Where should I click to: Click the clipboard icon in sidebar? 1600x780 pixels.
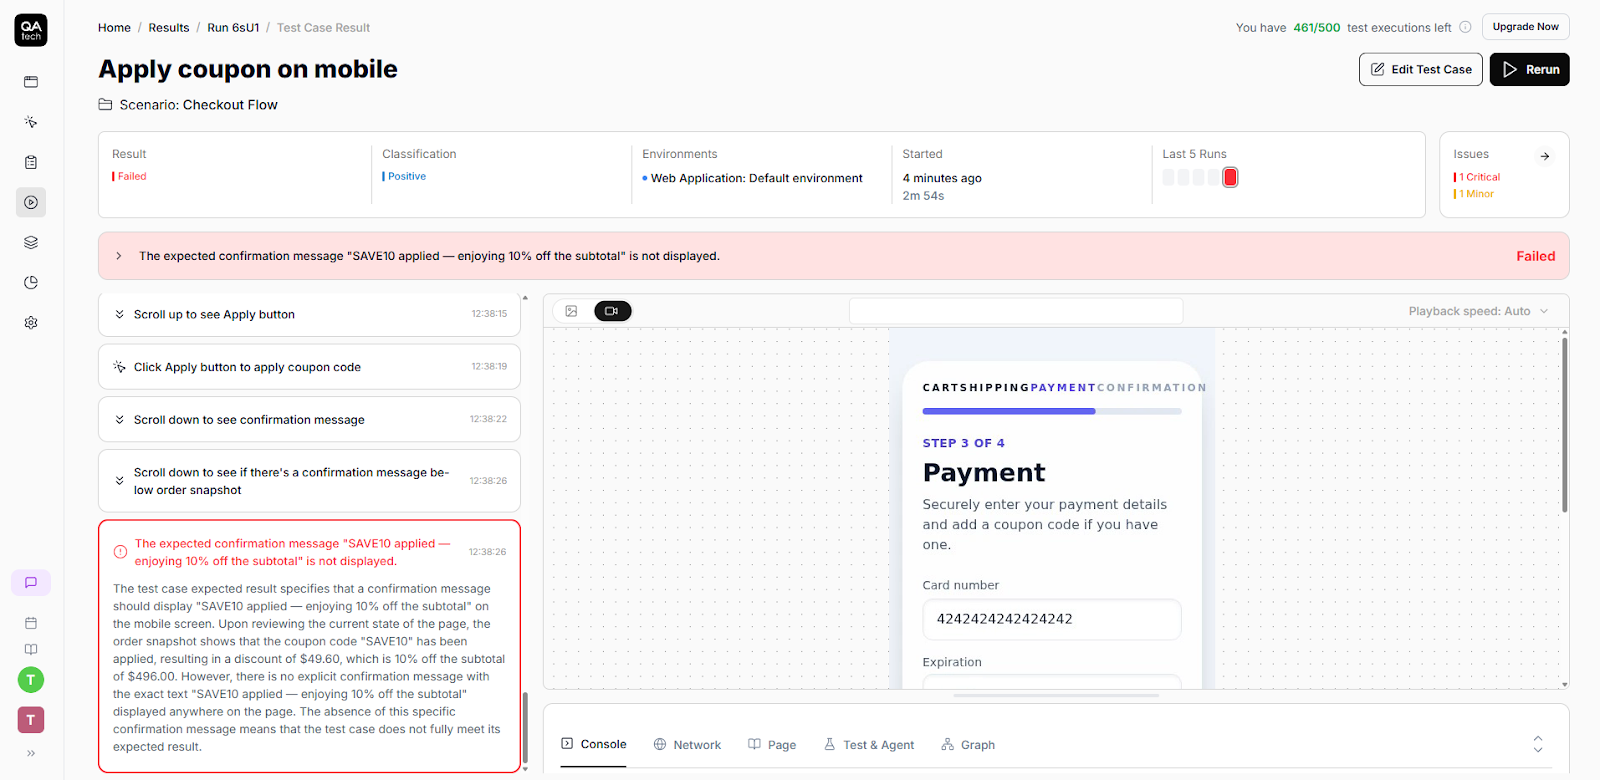click(31, 162)
